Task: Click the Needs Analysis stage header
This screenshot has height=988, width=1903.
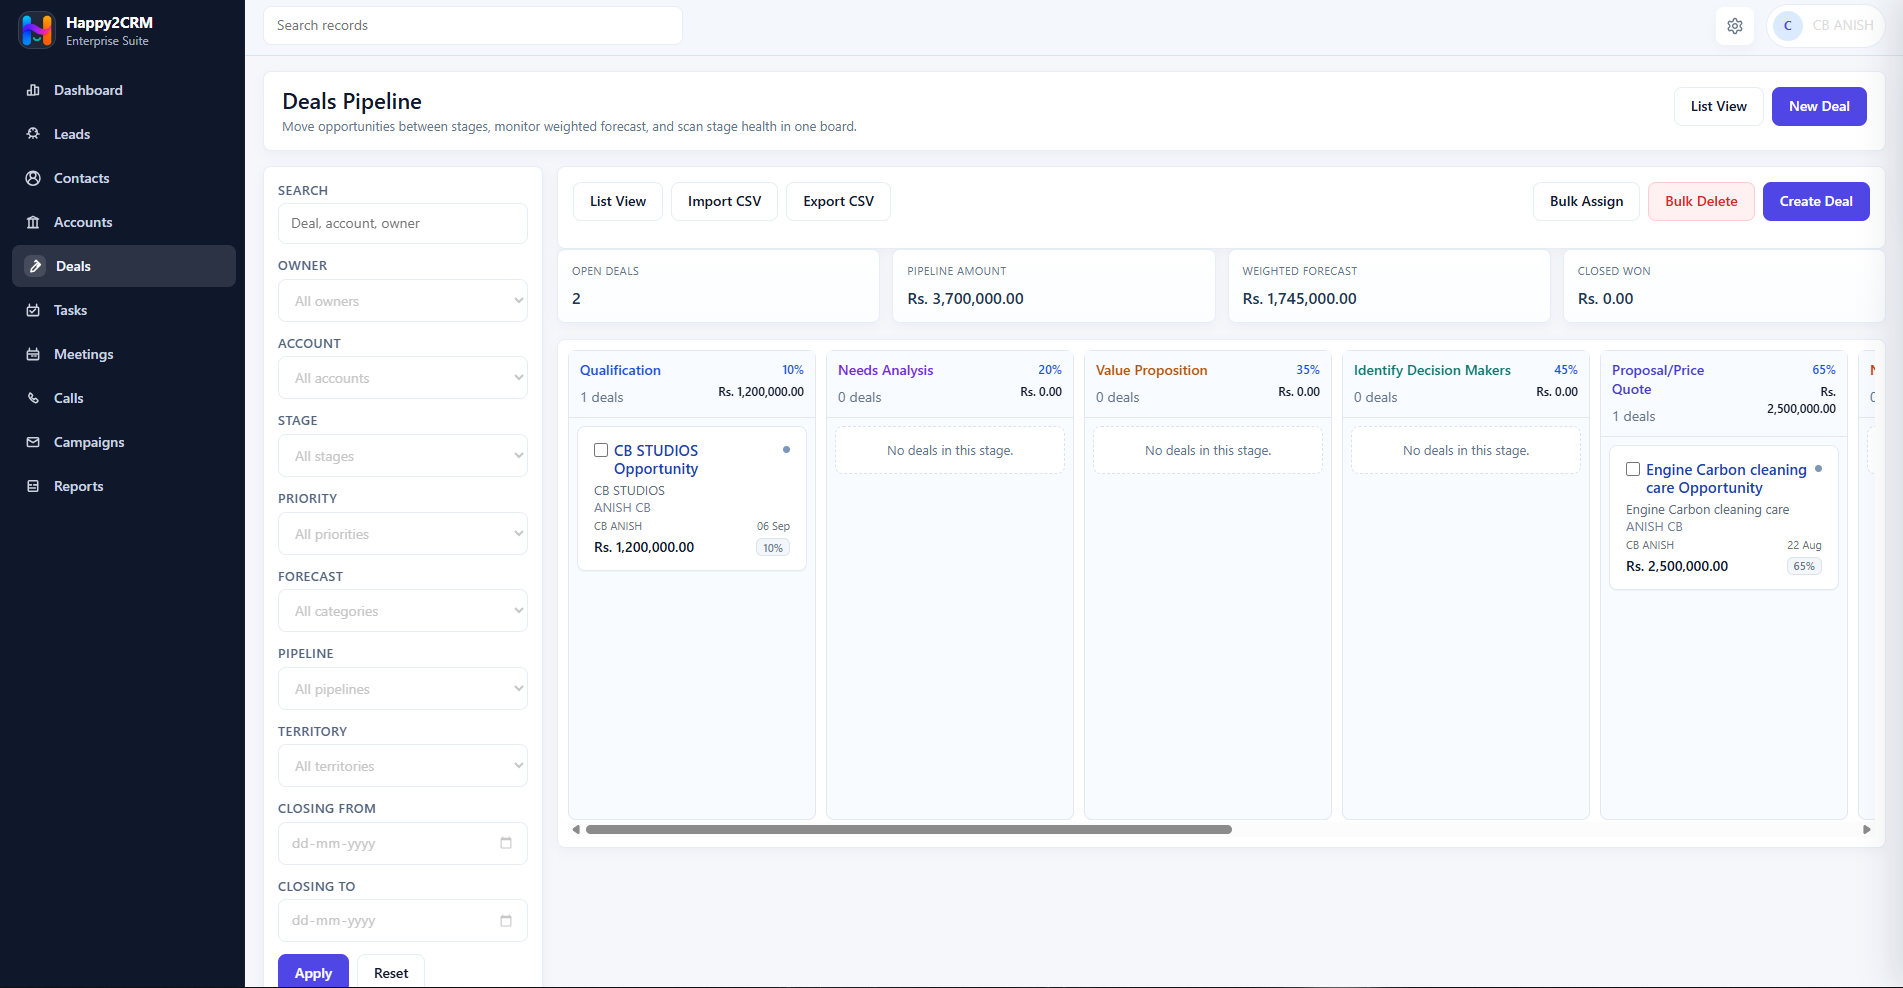Action: (x=885, y=370)
